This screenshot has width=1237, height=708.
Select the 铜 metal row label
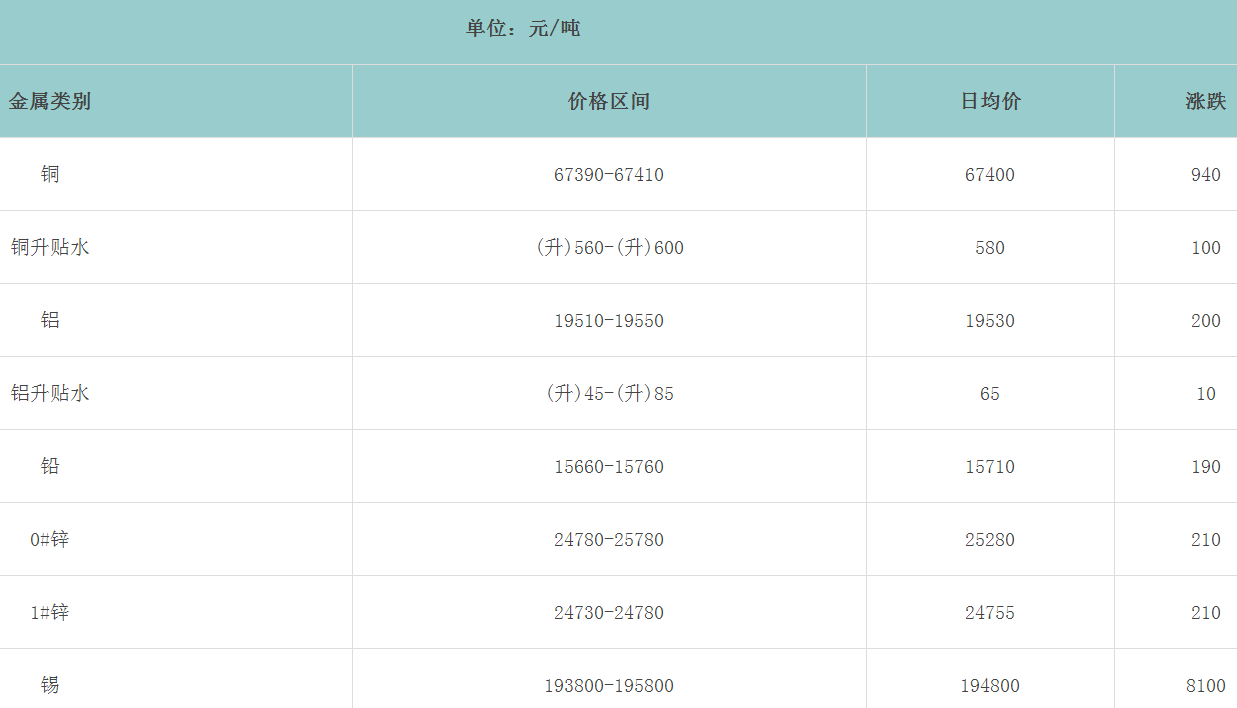(x=50, y=174)
